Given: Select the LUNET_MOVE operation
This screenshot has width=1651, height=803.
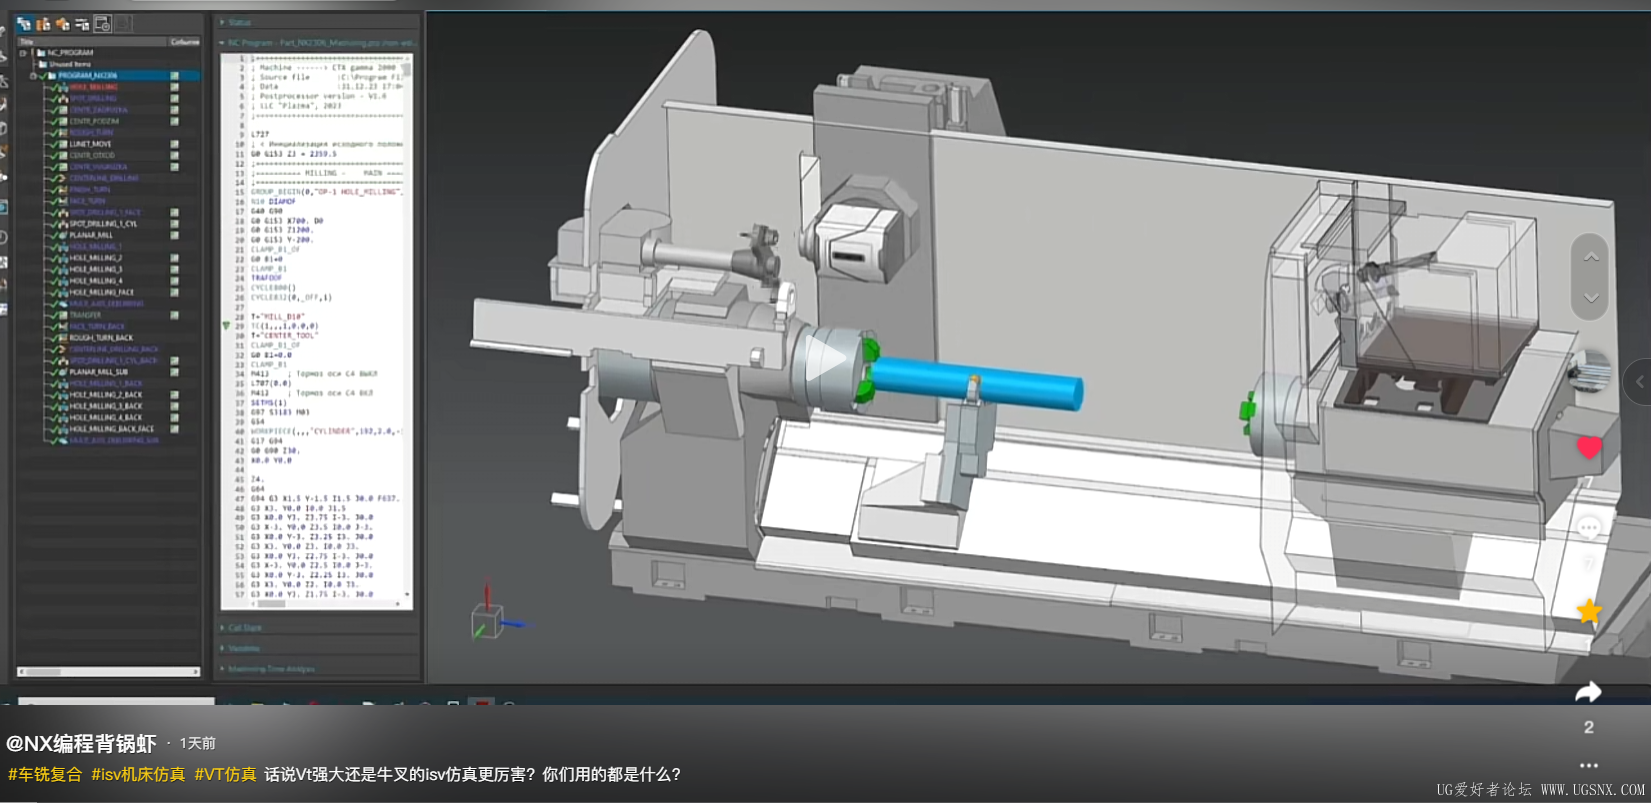Looking at the screenshot, I should click(90, 144).
